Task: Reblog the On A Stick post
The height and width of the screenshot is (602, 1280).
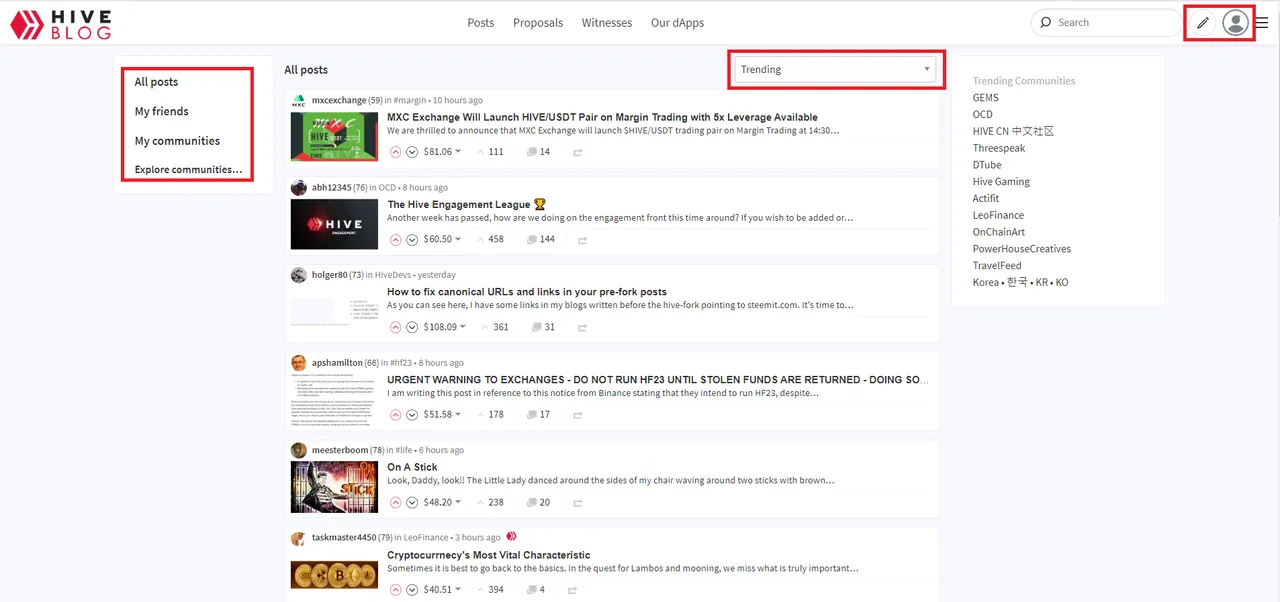Action: click(x=578, y=502)
